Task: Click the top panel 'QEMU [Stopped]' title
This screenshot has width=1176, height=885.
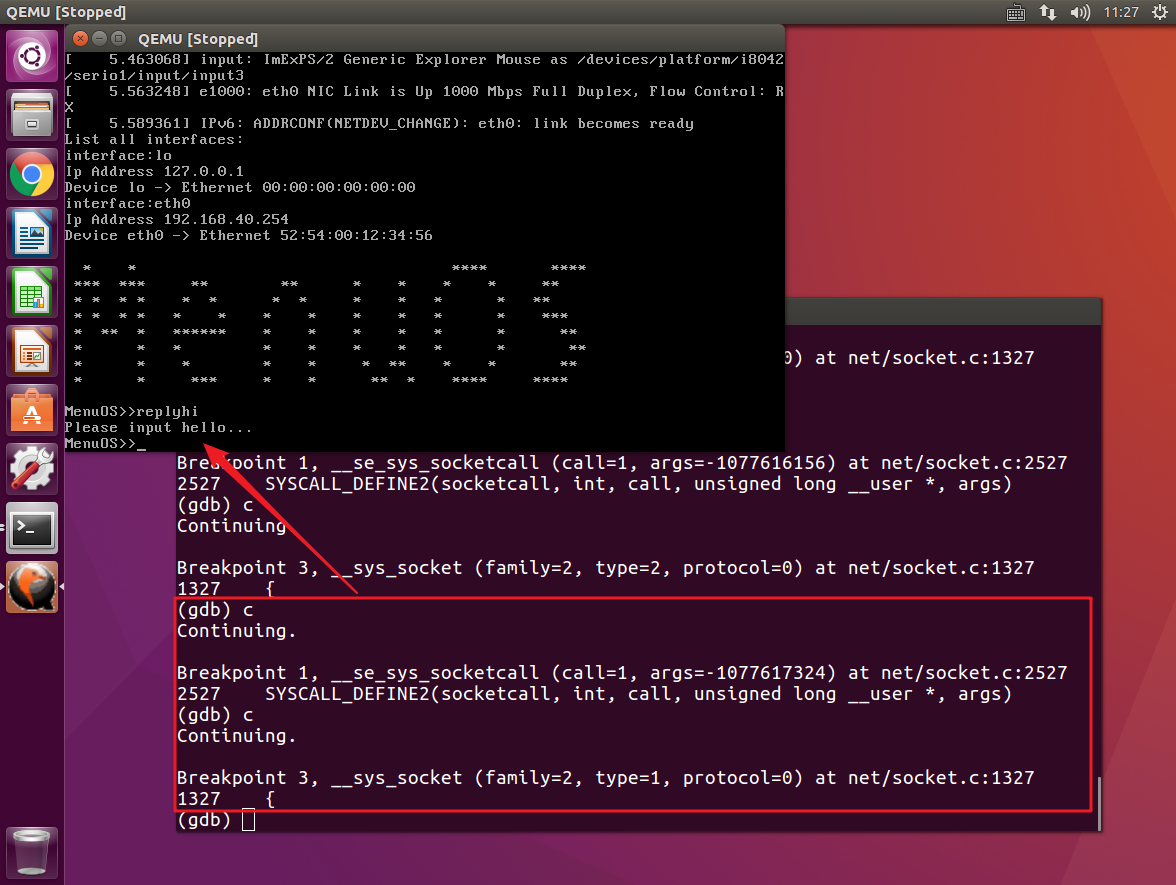Action: (66, 13)
